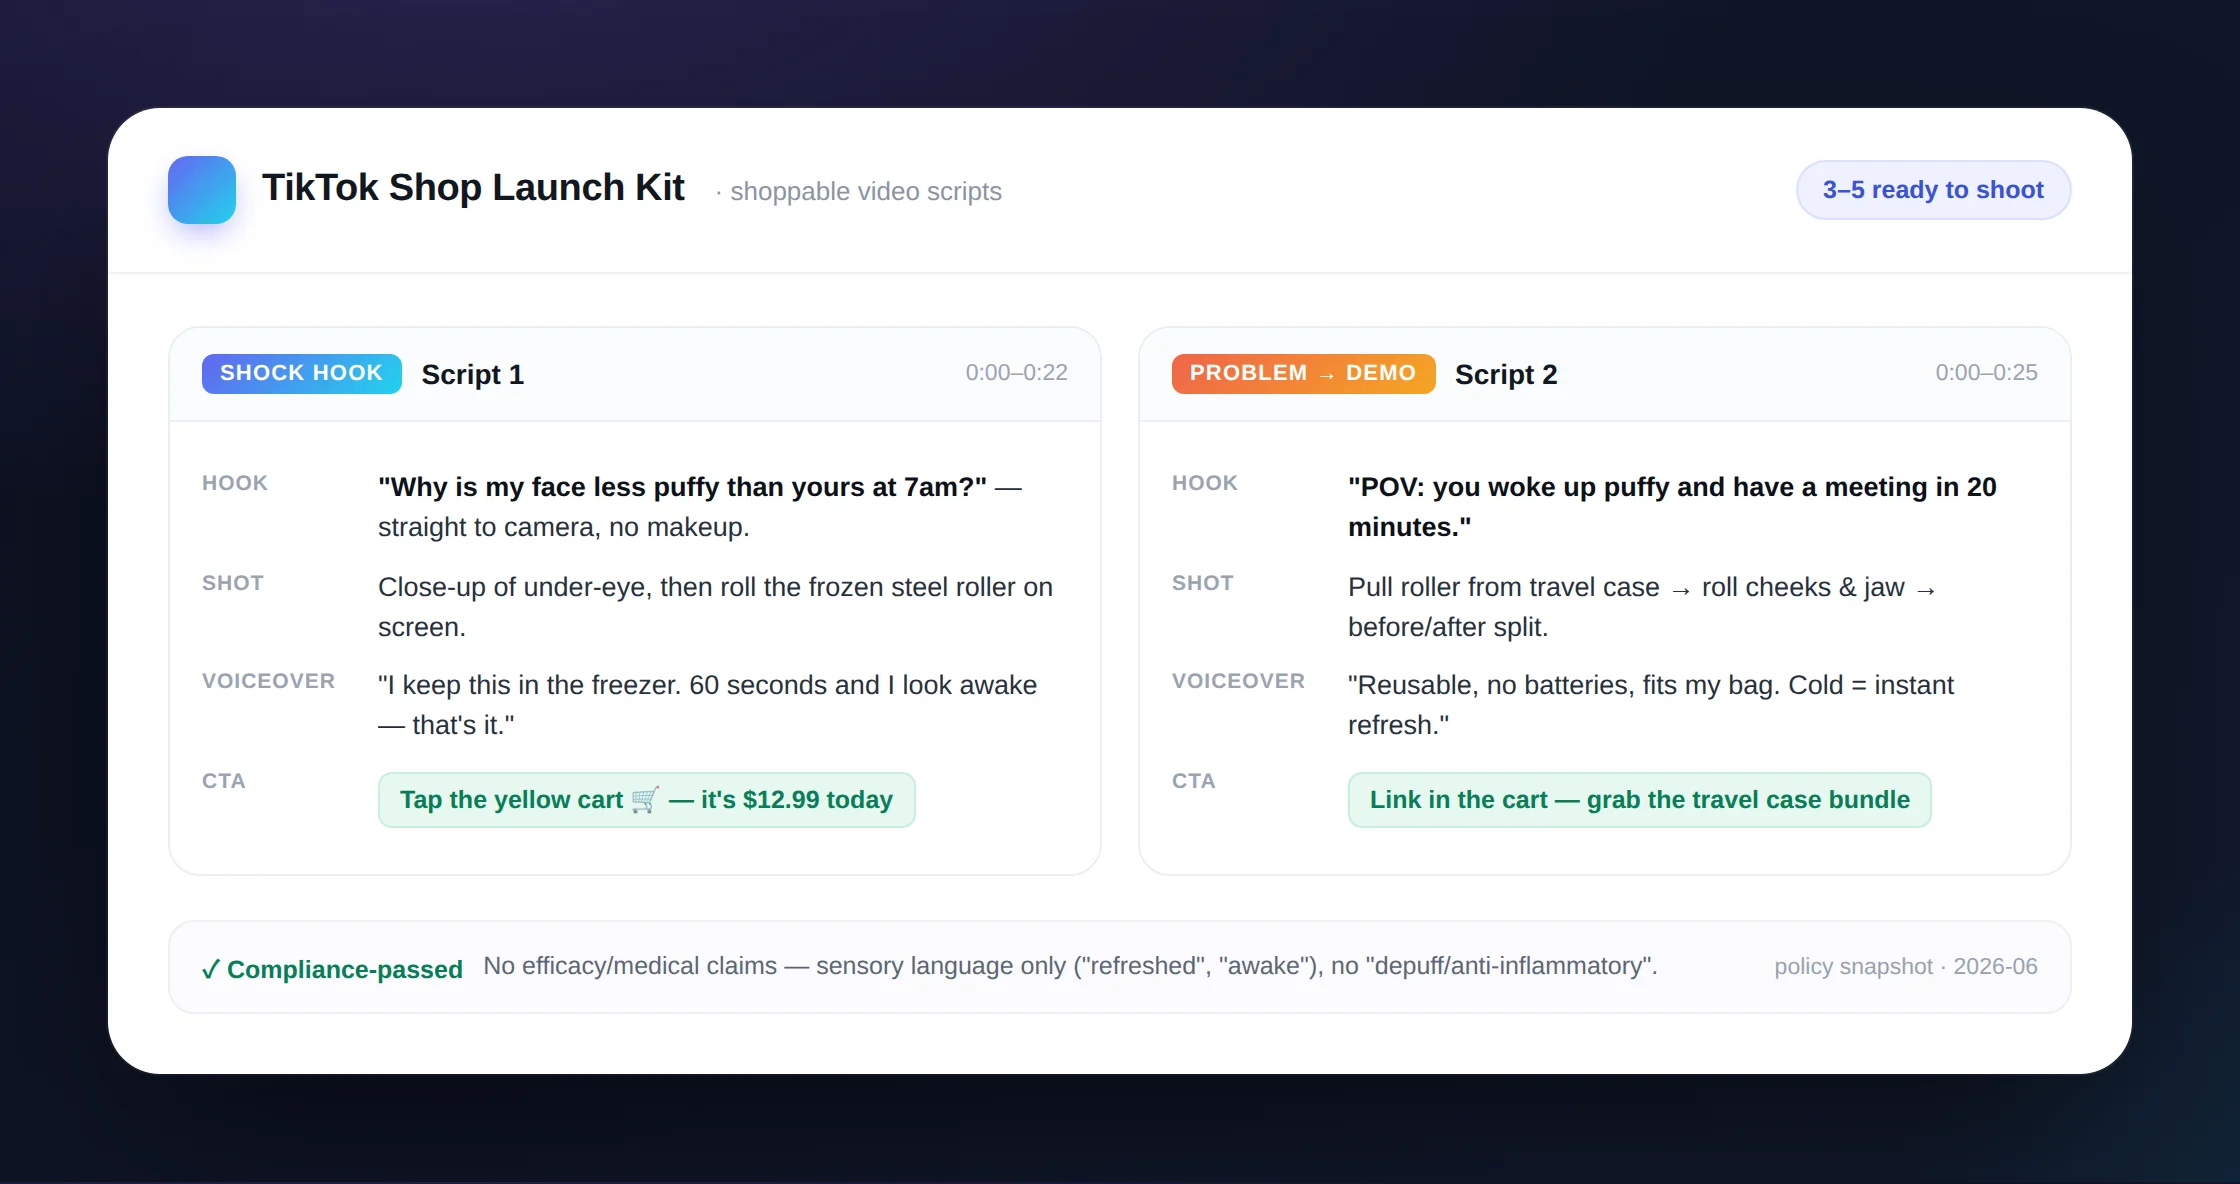This screenshot has height=1184, width=2240.
Task: Click the '3–5 ready to shoot' badge
Action: coord(1933,190)
